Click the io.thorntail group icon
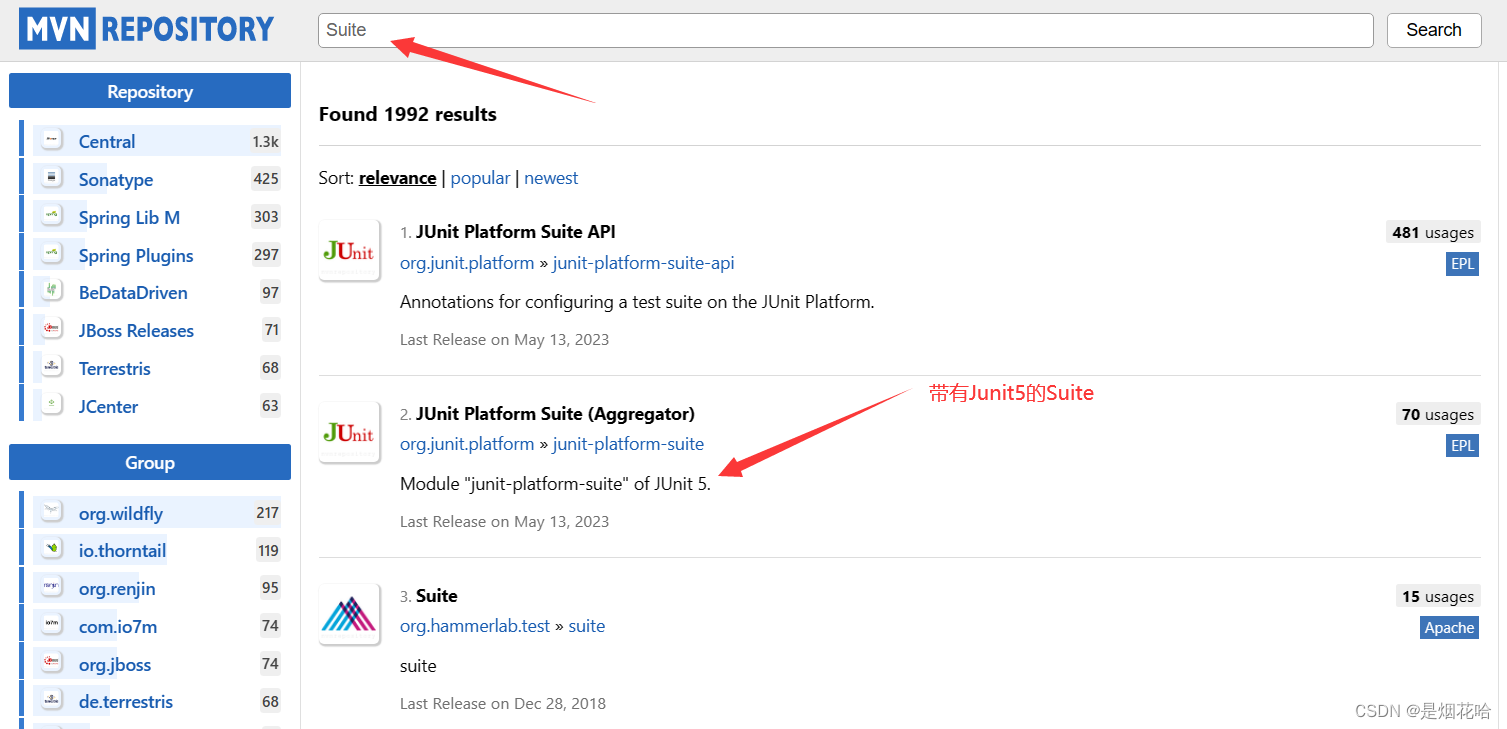This screenshot has width=1507, height=729. coord(52,550)
